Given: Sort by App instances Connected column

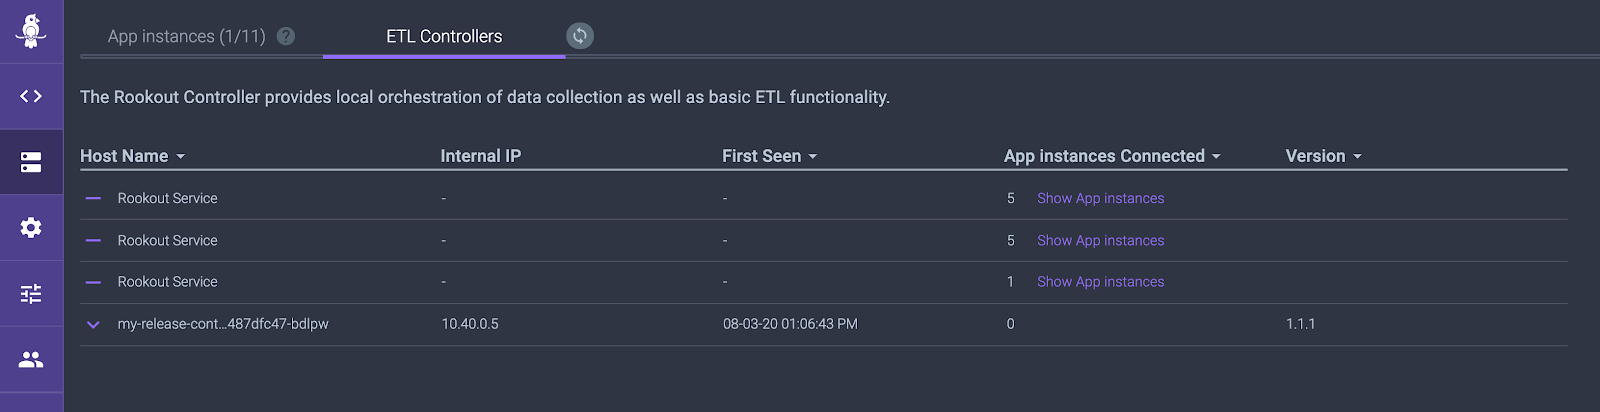Looking at the screenshot, I should coord(1112,156).
